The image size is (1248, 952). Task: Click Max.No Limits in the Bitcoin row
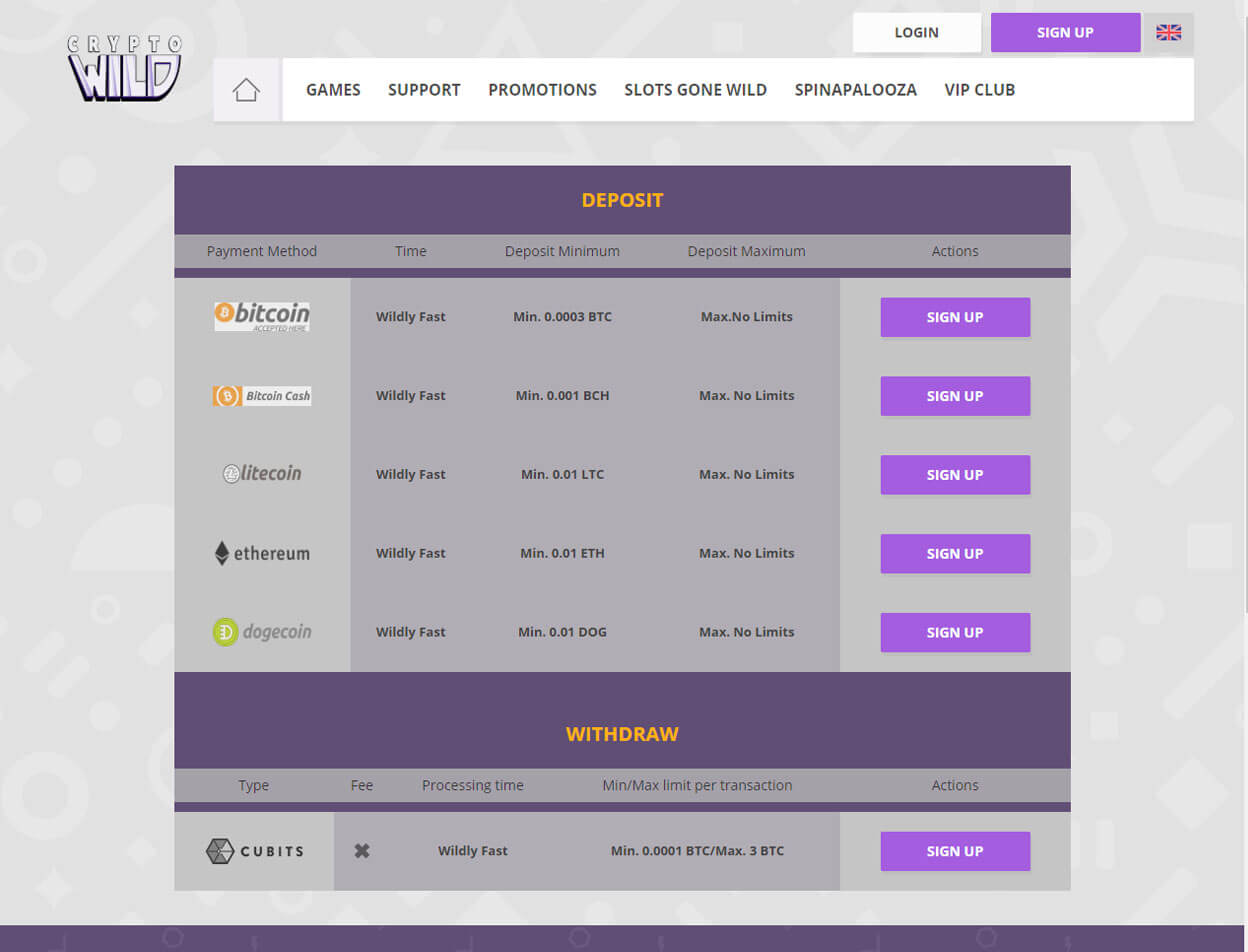(746, 317)
